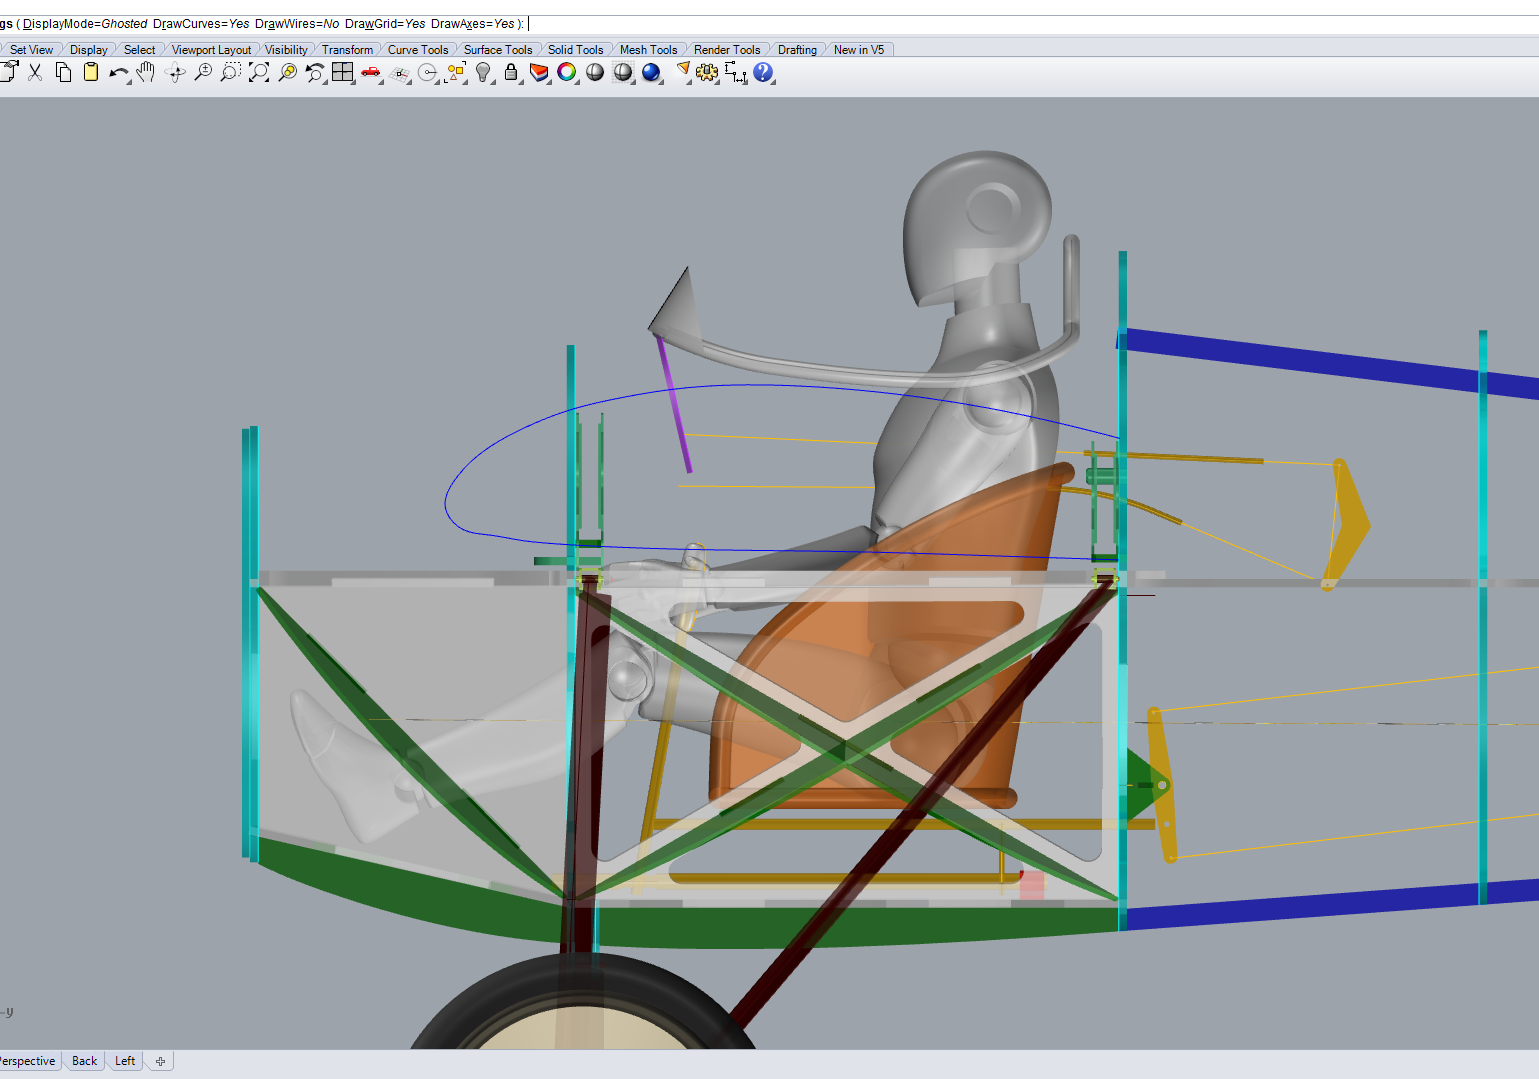Click the Paste clipboard icon

[x=91, y=72]
